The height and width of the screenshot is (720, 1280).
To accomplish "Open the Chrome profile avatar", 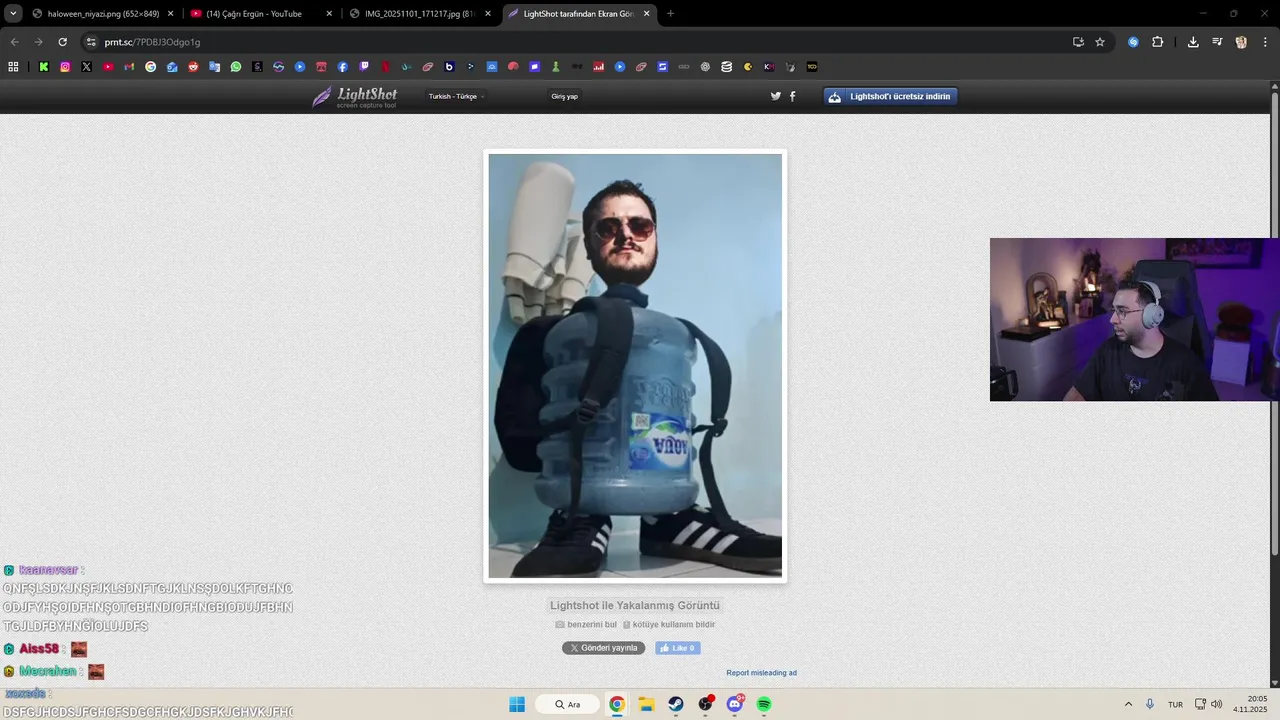I will click(1241, 42).
